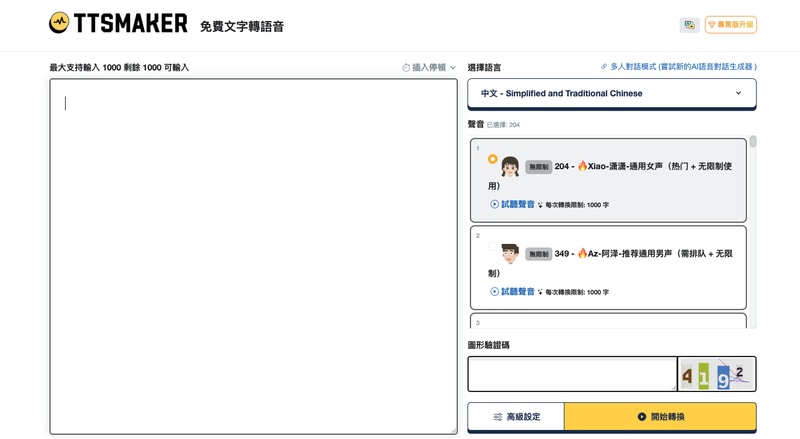Play 試聽聲音 for voice 204 Xiao
Viewport: 800px width, 439px height.
[512, 204]
